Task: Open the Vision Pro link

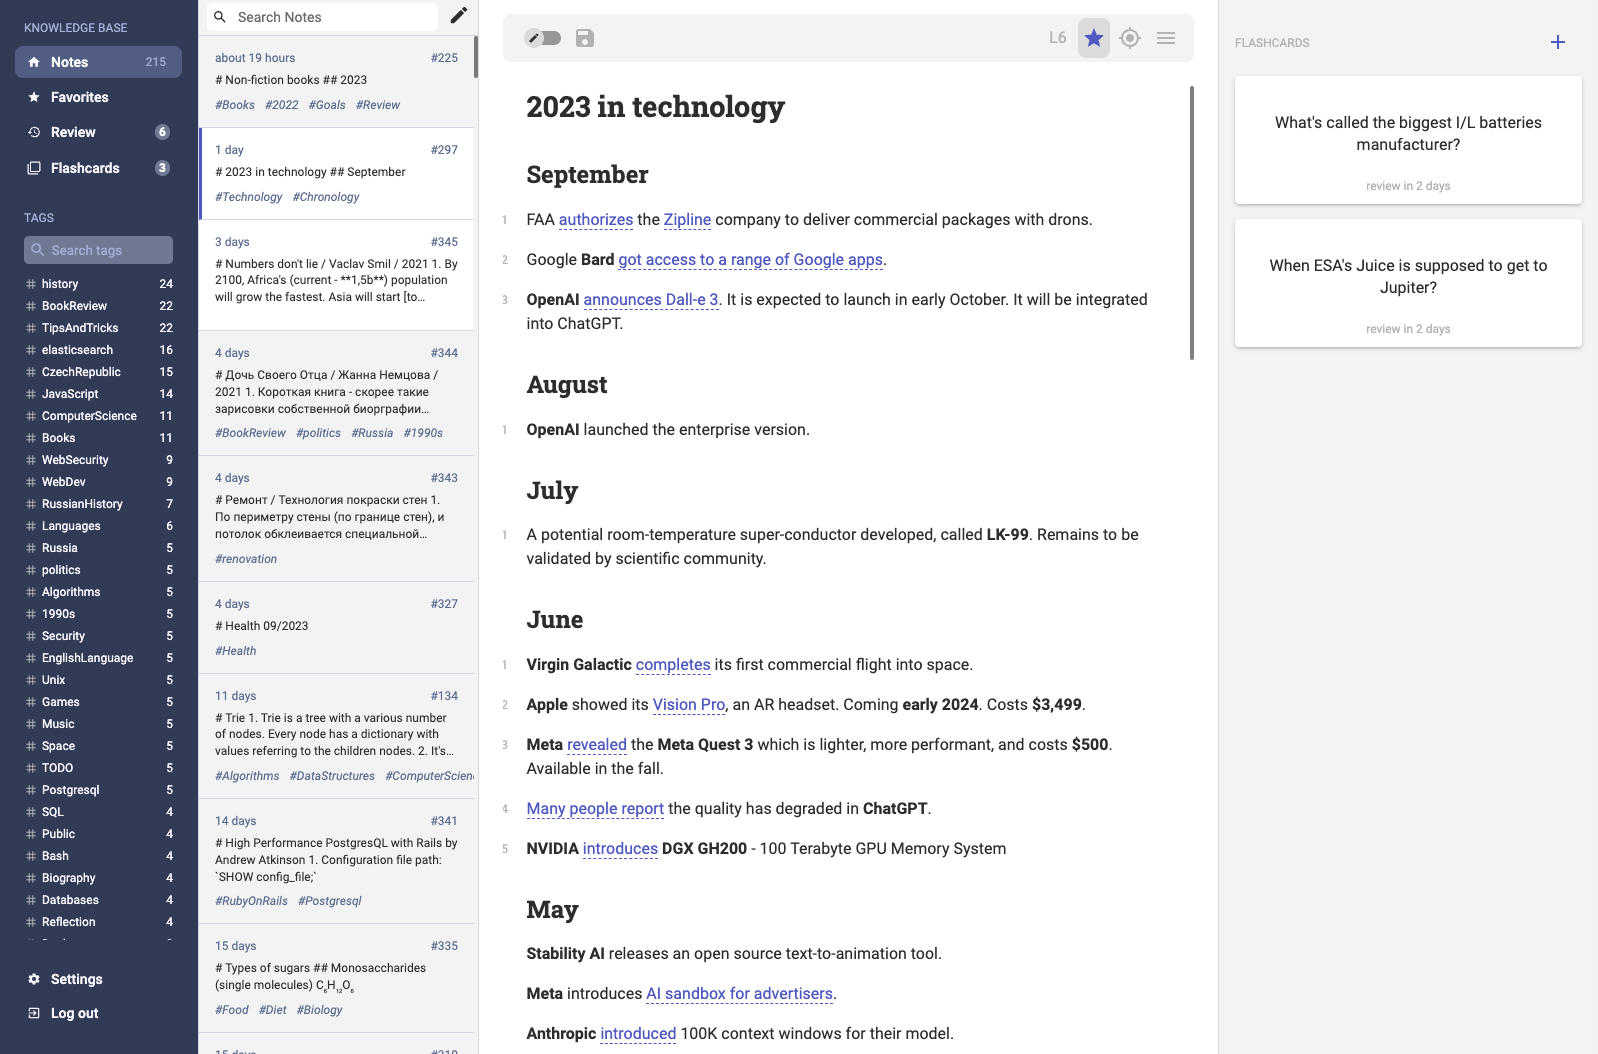Action: [689, 705]
